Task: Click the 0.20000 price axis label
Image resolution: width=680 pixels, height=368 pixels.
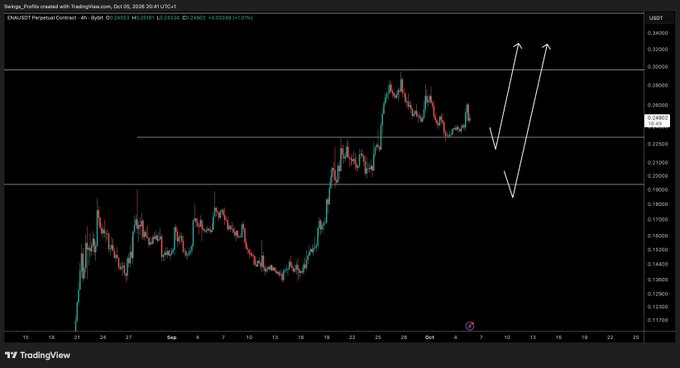Action: [657, 176]
